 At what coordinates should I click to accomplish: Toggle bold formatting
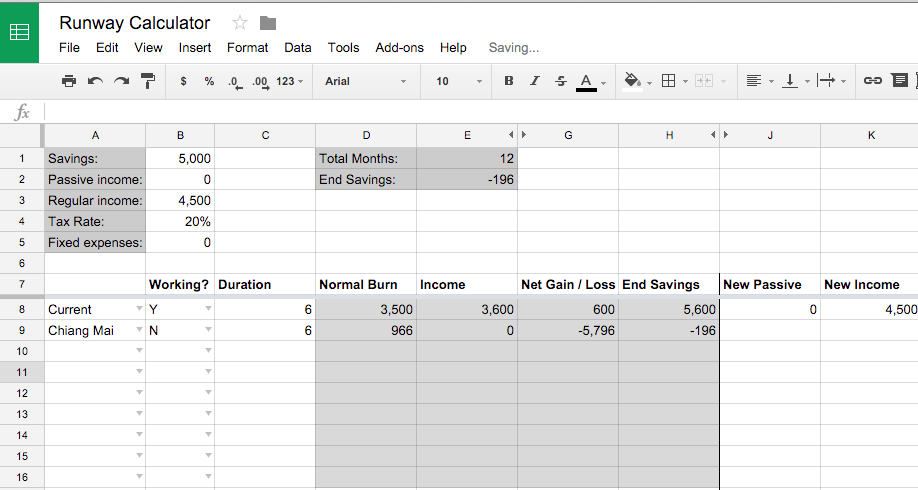click(509, 81)
